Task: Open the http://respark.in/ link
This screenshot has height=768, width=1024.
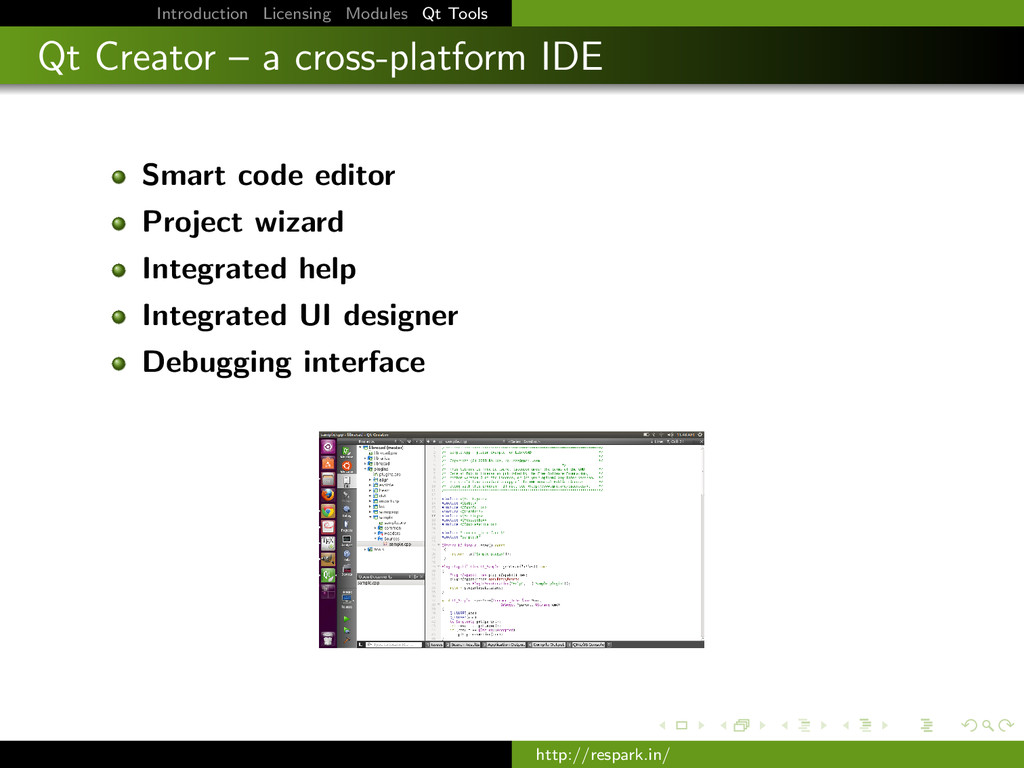Action: coord(602,755)
